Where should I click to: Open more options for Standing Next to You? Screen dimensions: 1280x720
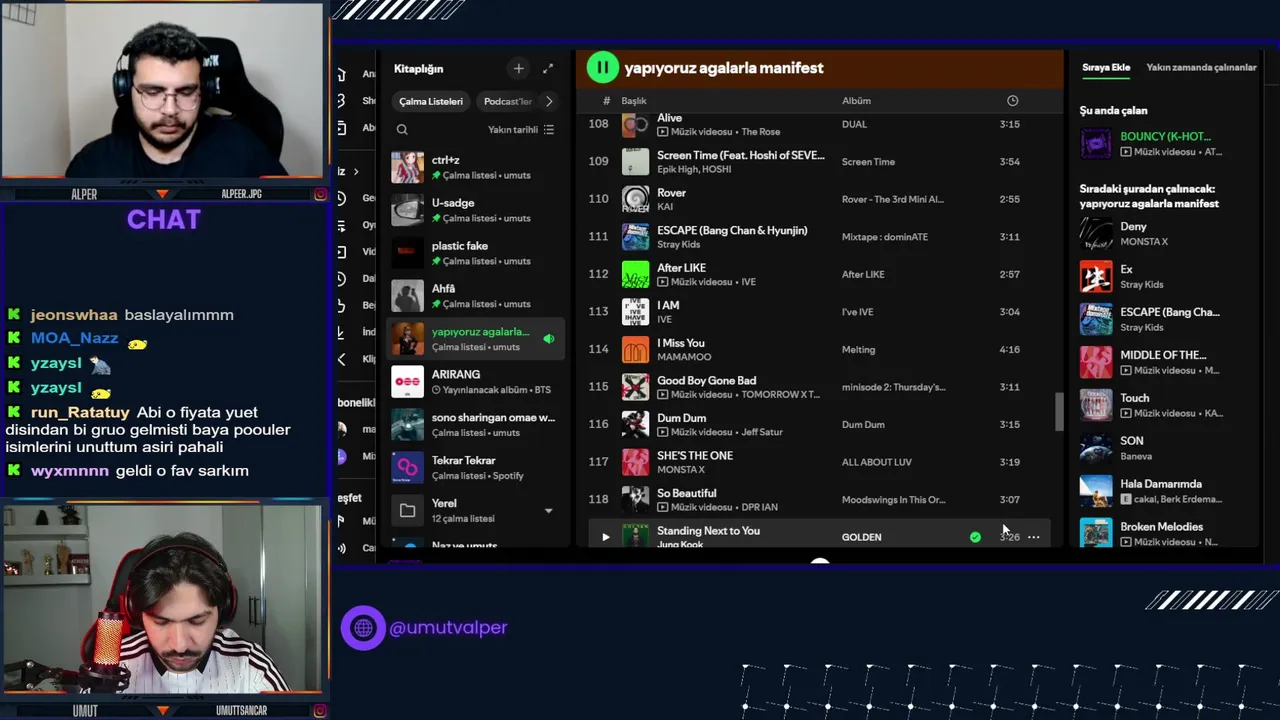click(x=1033, y=537)
